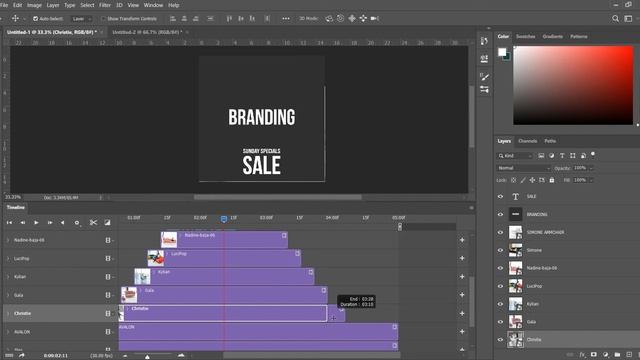640x360 pixels.
Task: Toggle Show Transform Controls checkbox
Action: 103,19
